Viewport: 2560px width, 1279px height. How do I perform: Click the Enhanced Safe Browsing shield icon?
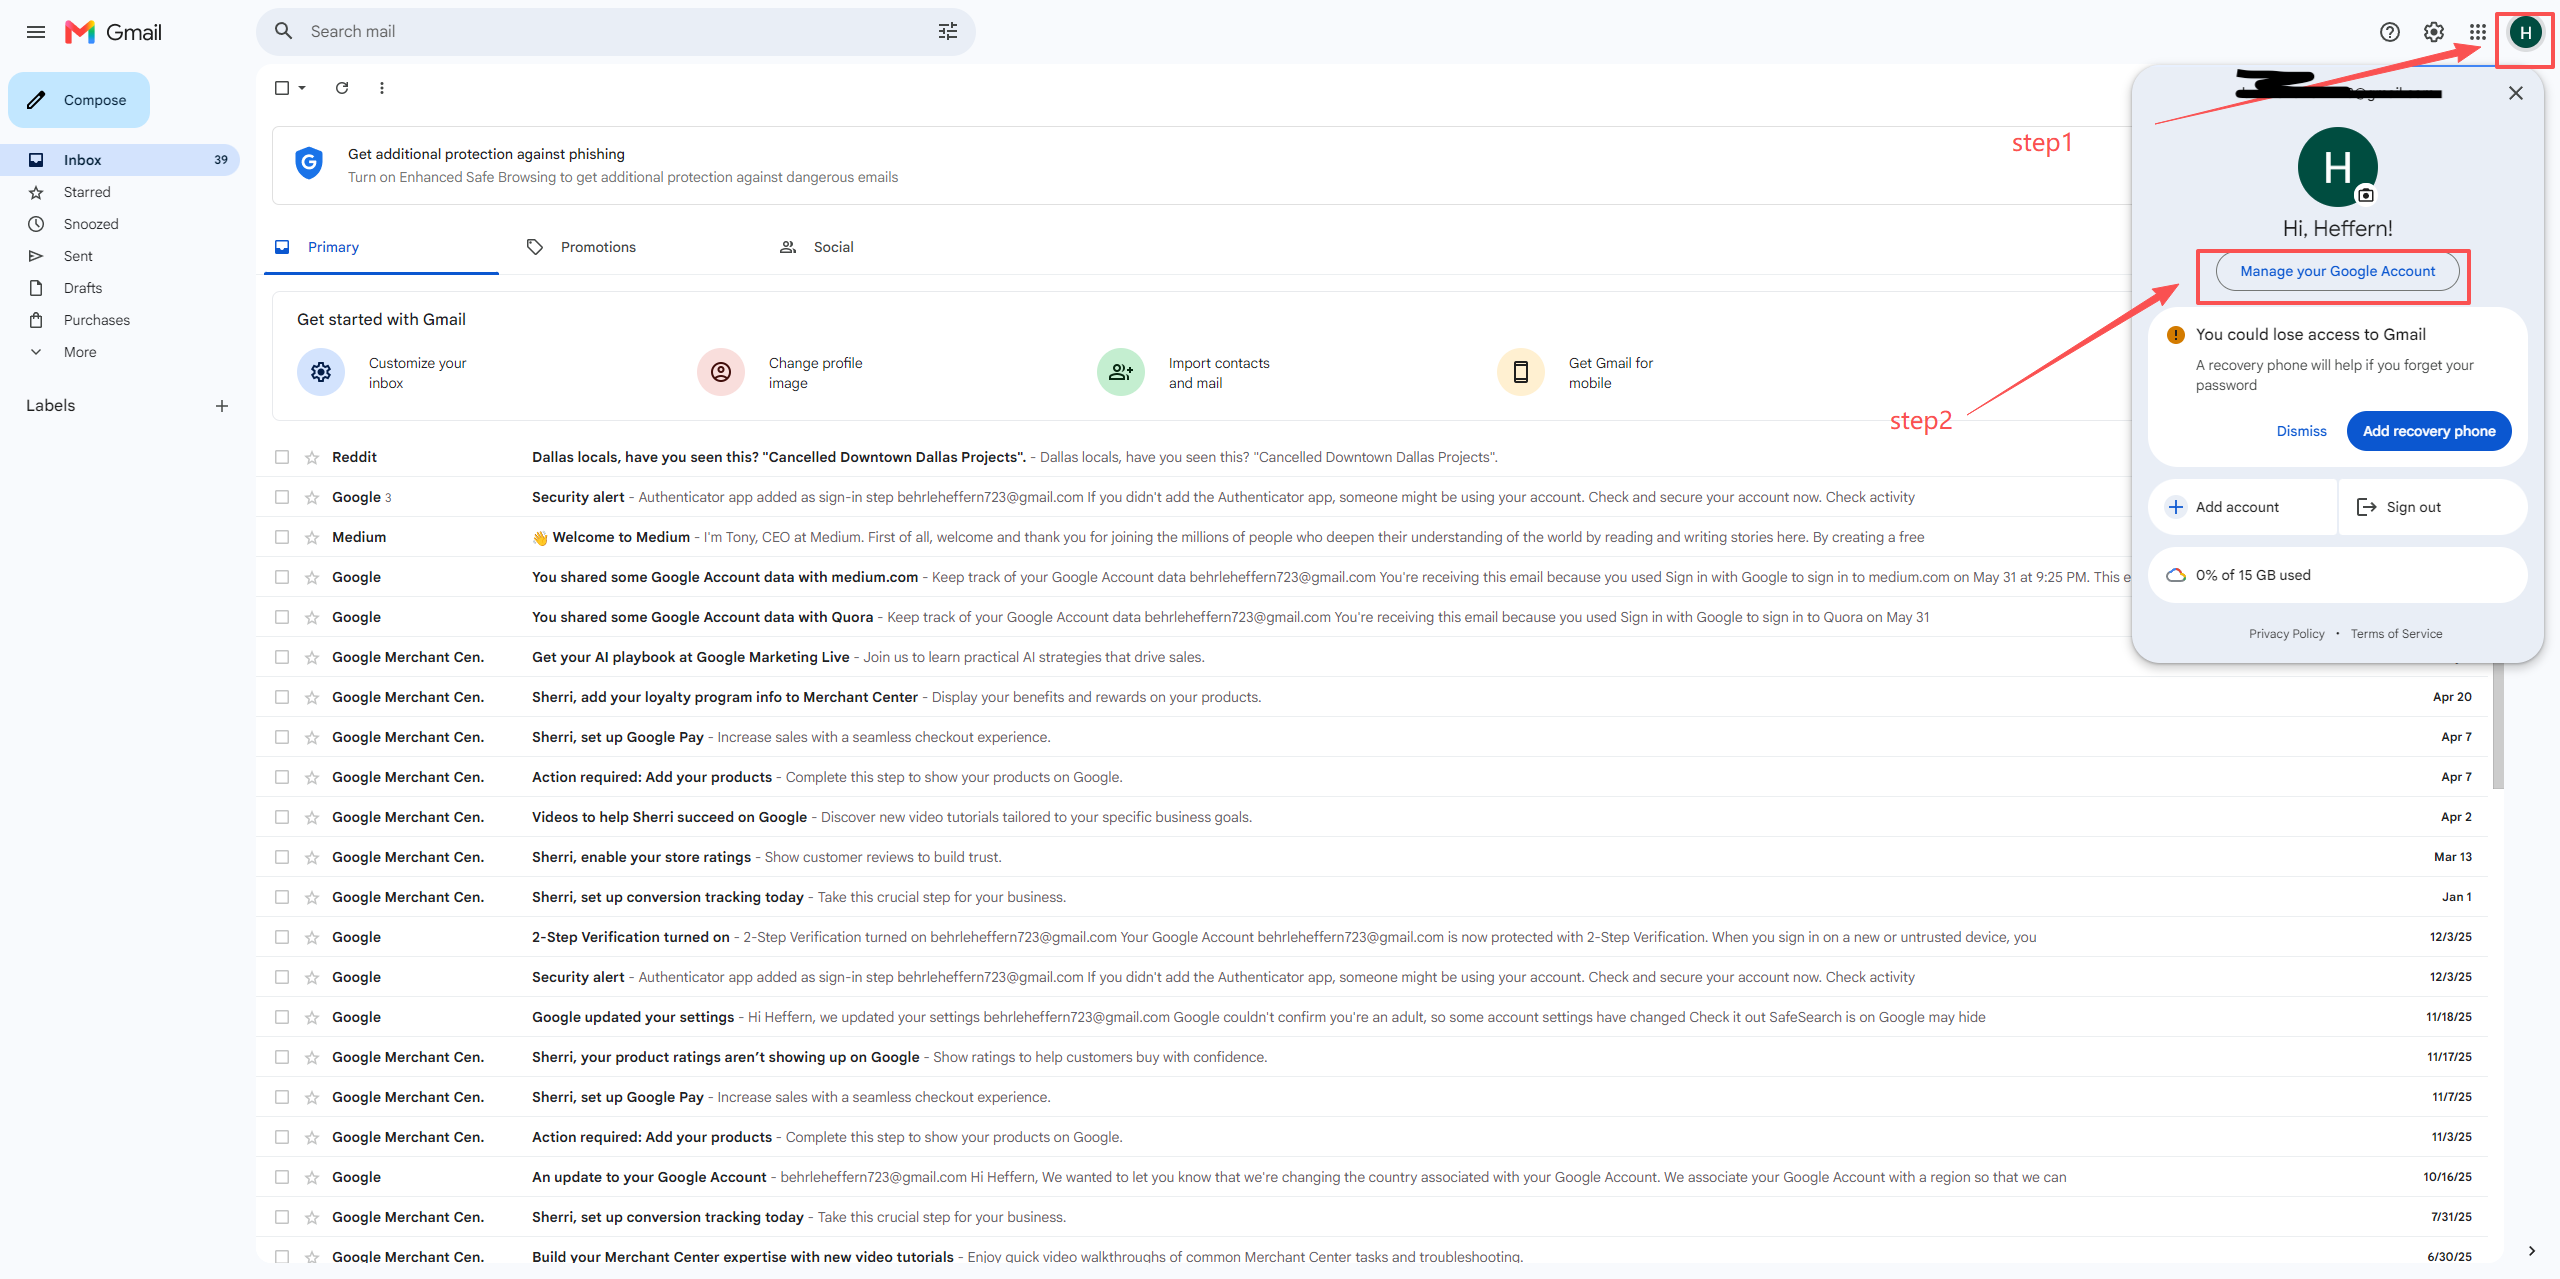pyautogui.click(x=309, y=163)
